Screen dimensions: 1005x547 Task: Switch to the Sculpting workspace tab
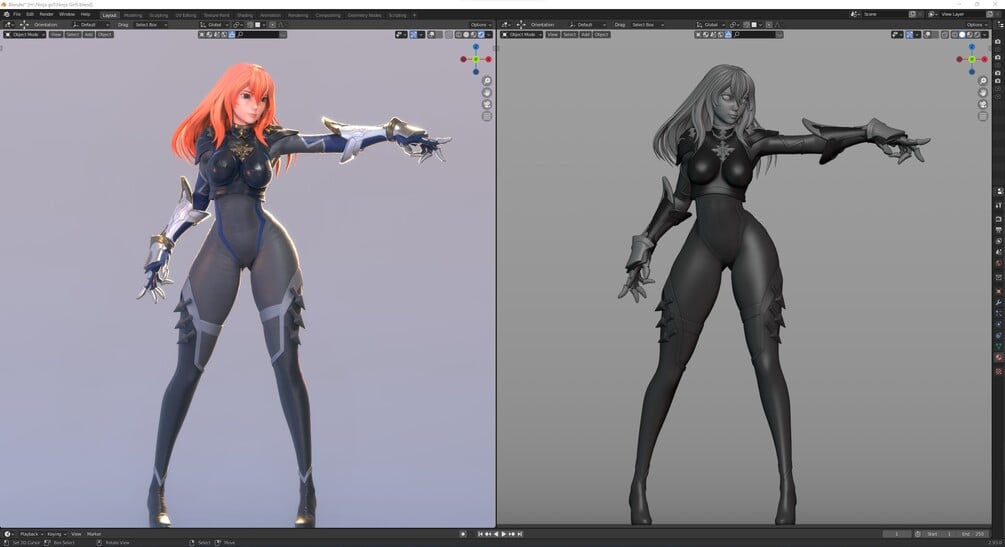tap(158, 15)
